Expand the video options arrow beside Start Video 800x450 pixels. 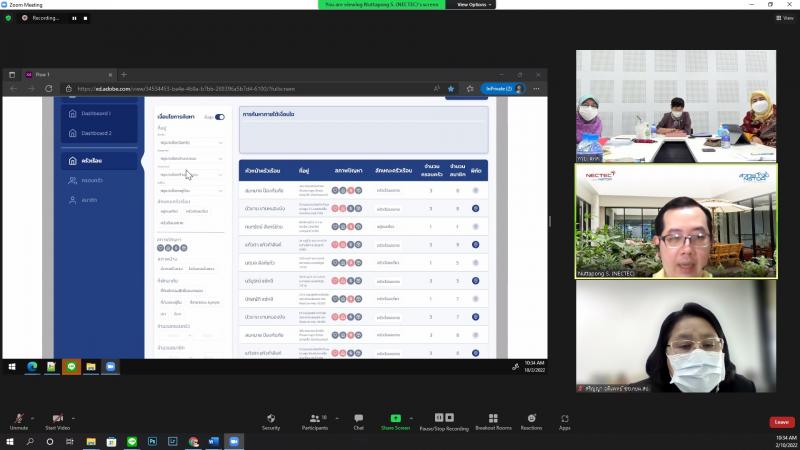coord(73,418)
